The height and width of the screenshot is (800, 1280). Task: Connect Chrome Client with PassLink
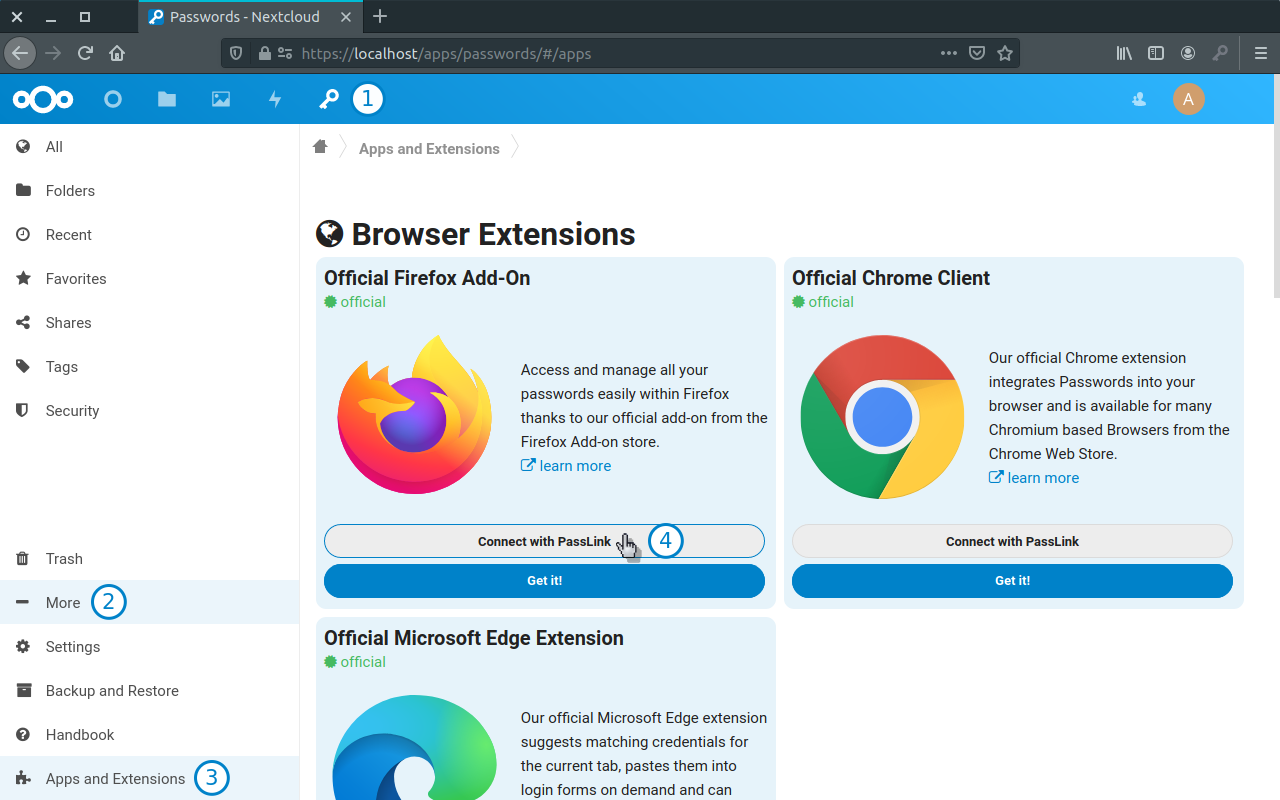coord(1012,541)
